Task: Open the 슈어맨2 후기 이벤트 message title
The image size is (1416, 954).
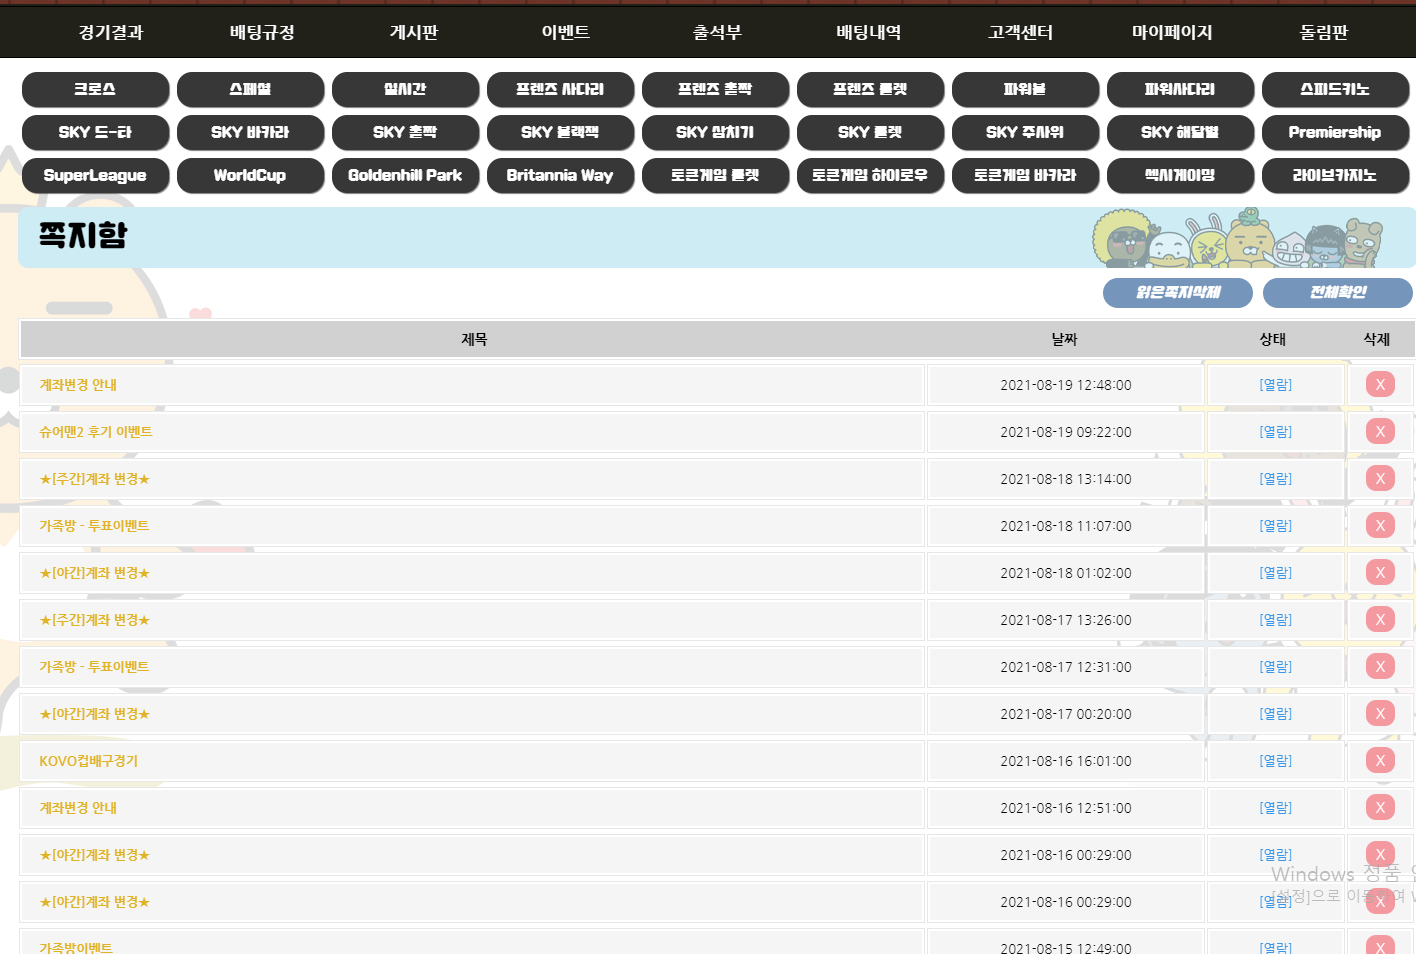Action: 96,432
